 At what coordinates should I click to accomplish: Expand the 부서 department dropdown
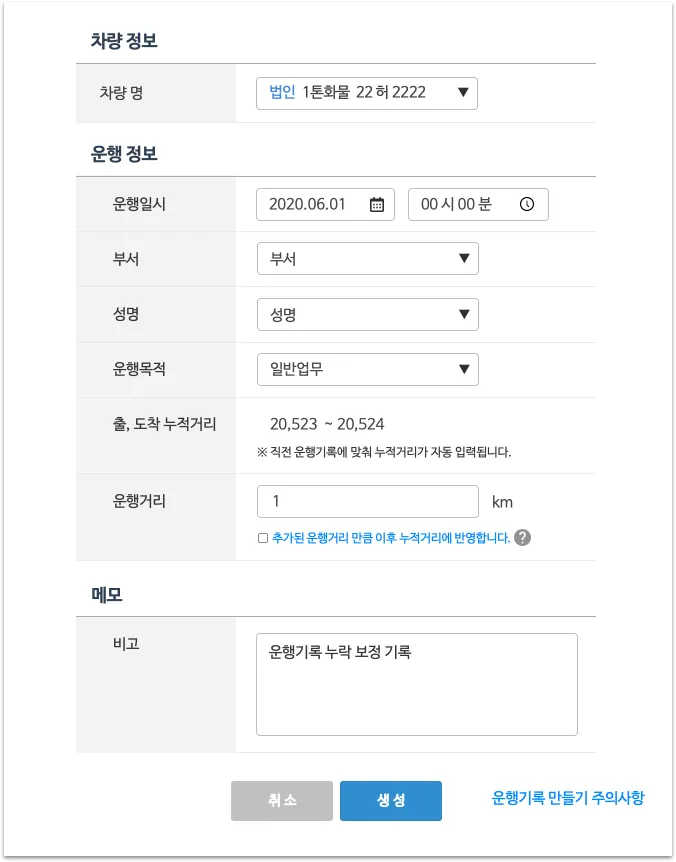tap(367, 259)
